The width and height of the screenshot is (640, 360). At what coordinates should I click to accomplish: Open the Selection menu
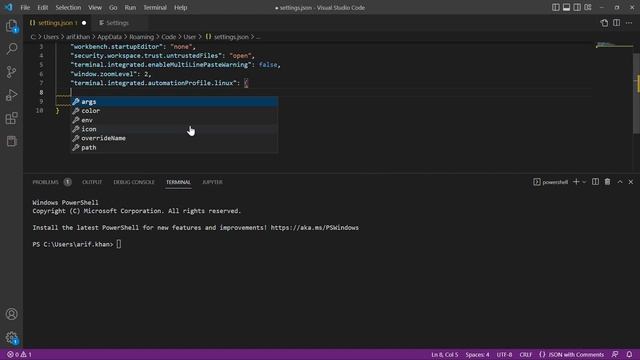(x=68, y=7)
